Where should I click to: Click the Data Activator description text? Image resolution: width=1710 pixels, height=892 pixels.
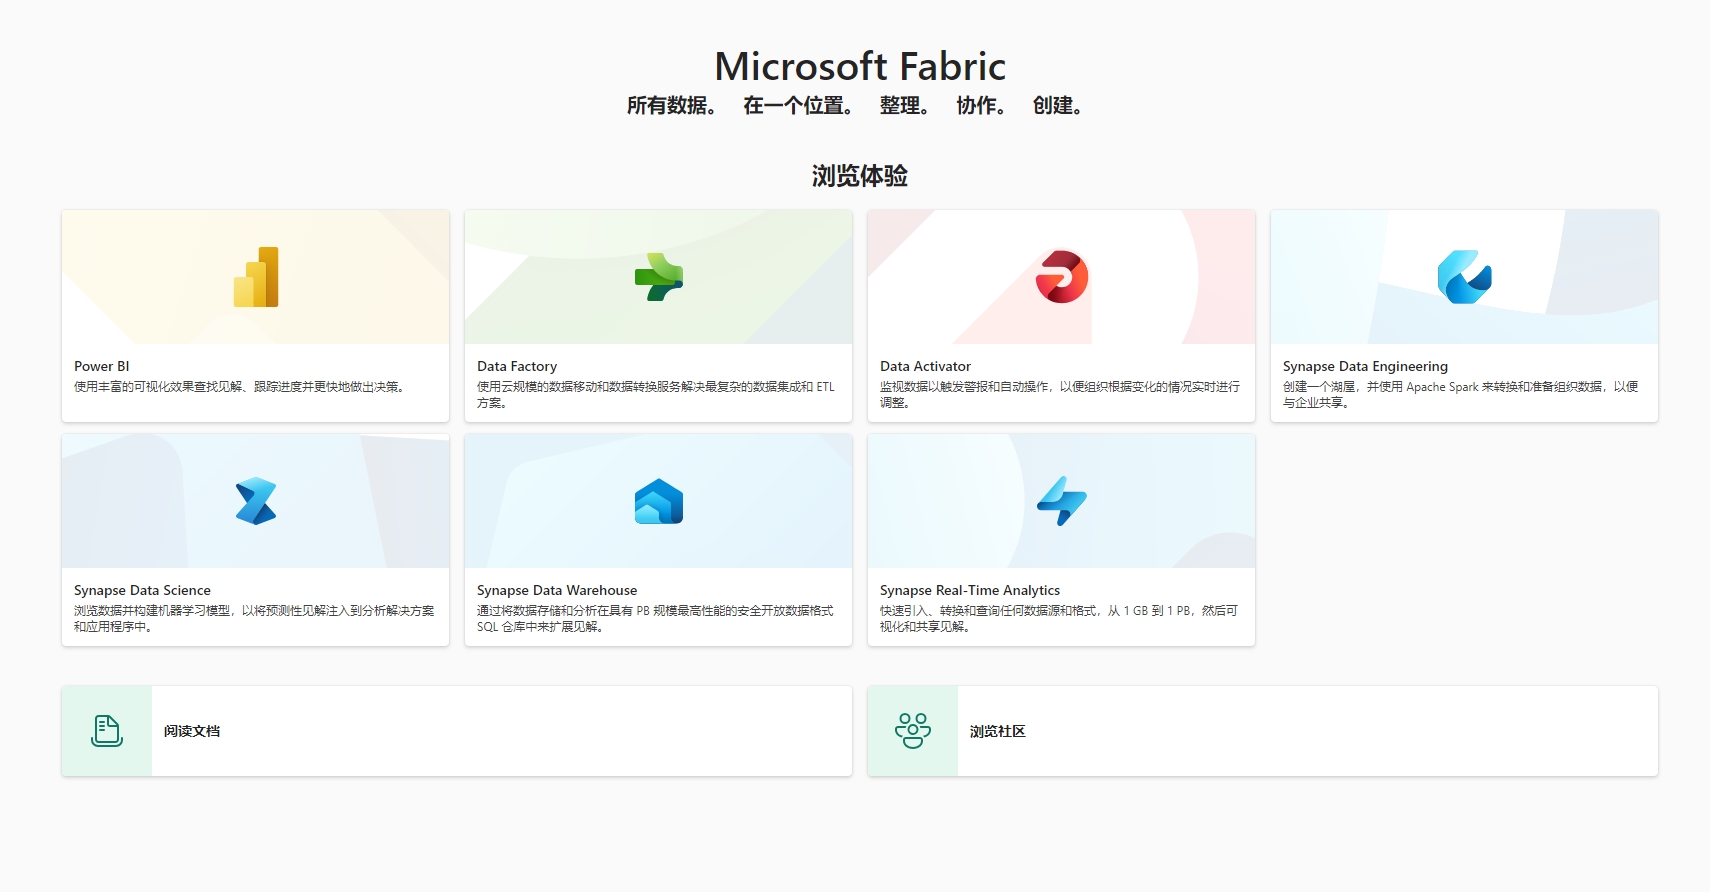coord(1060,395)
